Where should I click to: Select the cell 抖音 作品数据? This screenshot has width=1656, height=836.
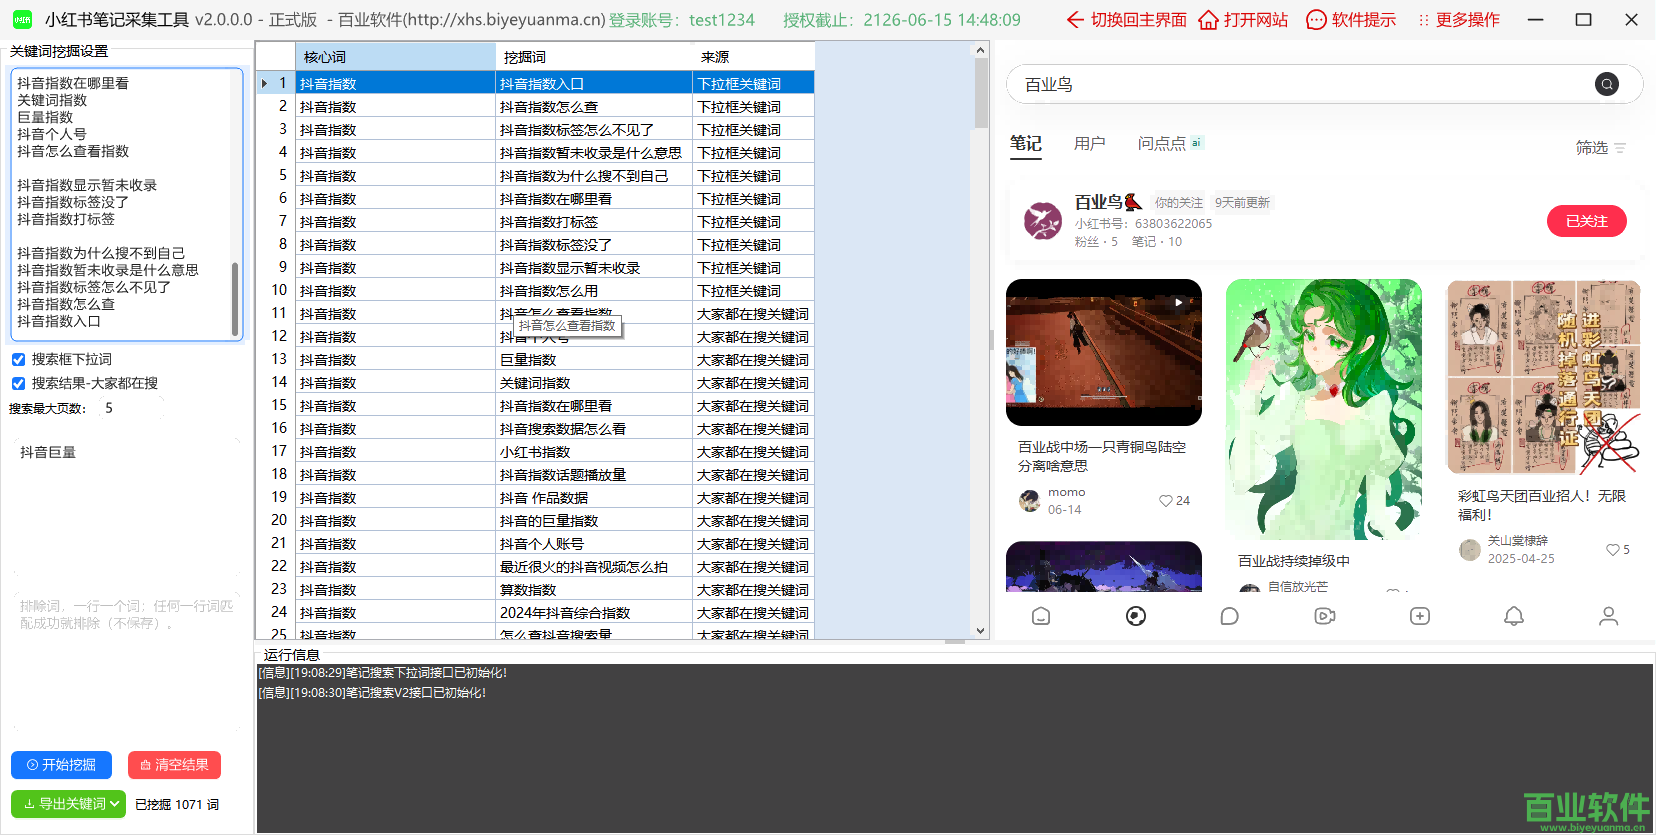tap(594, 498)
